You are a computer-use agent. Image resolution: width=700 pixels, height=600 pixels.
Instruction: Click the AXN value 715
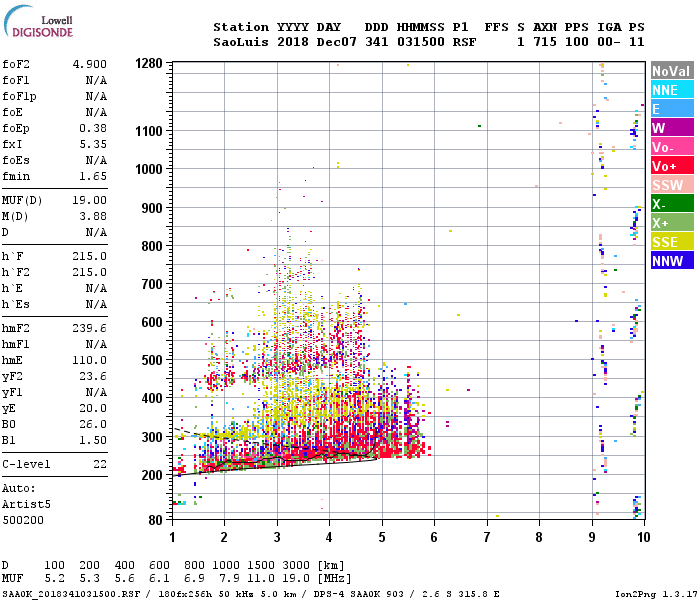545,42
